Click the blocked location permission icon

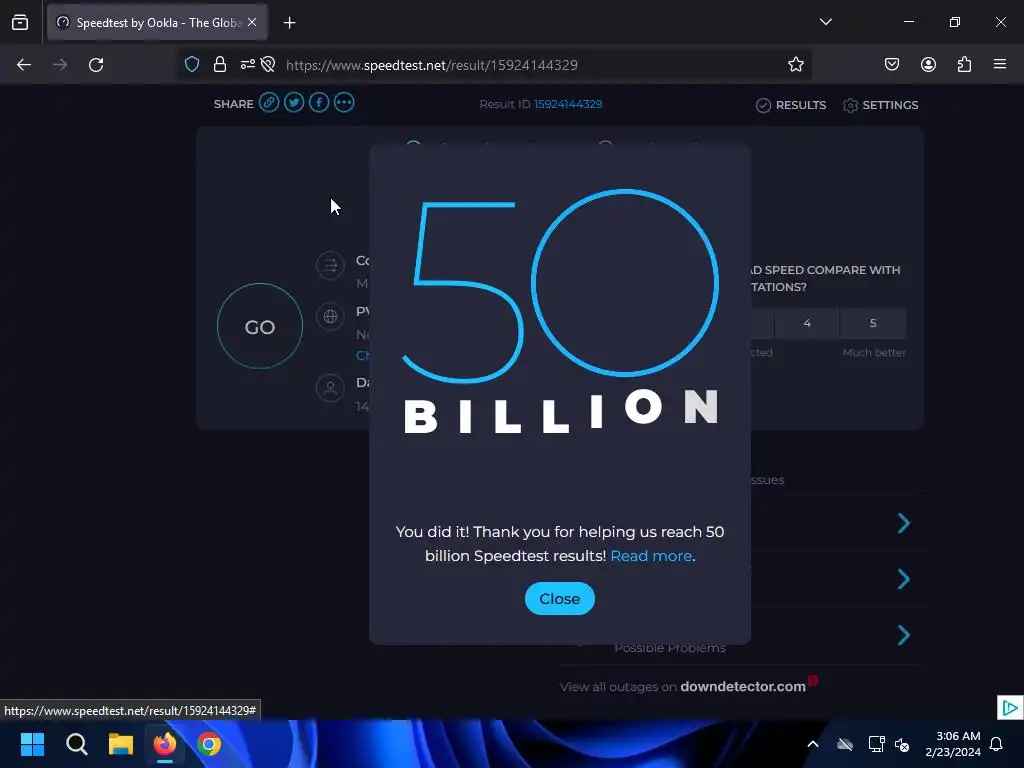(x=268, y=65)
